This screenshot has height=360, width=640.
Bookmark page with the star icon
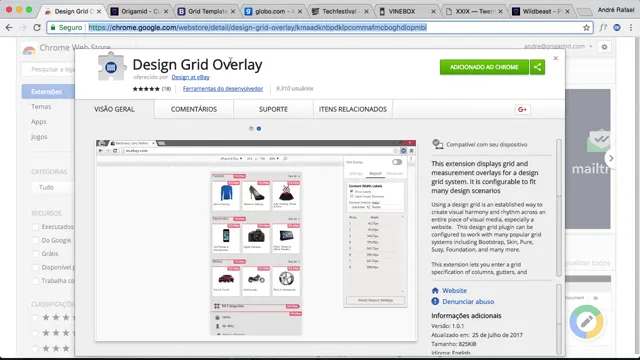587,27
